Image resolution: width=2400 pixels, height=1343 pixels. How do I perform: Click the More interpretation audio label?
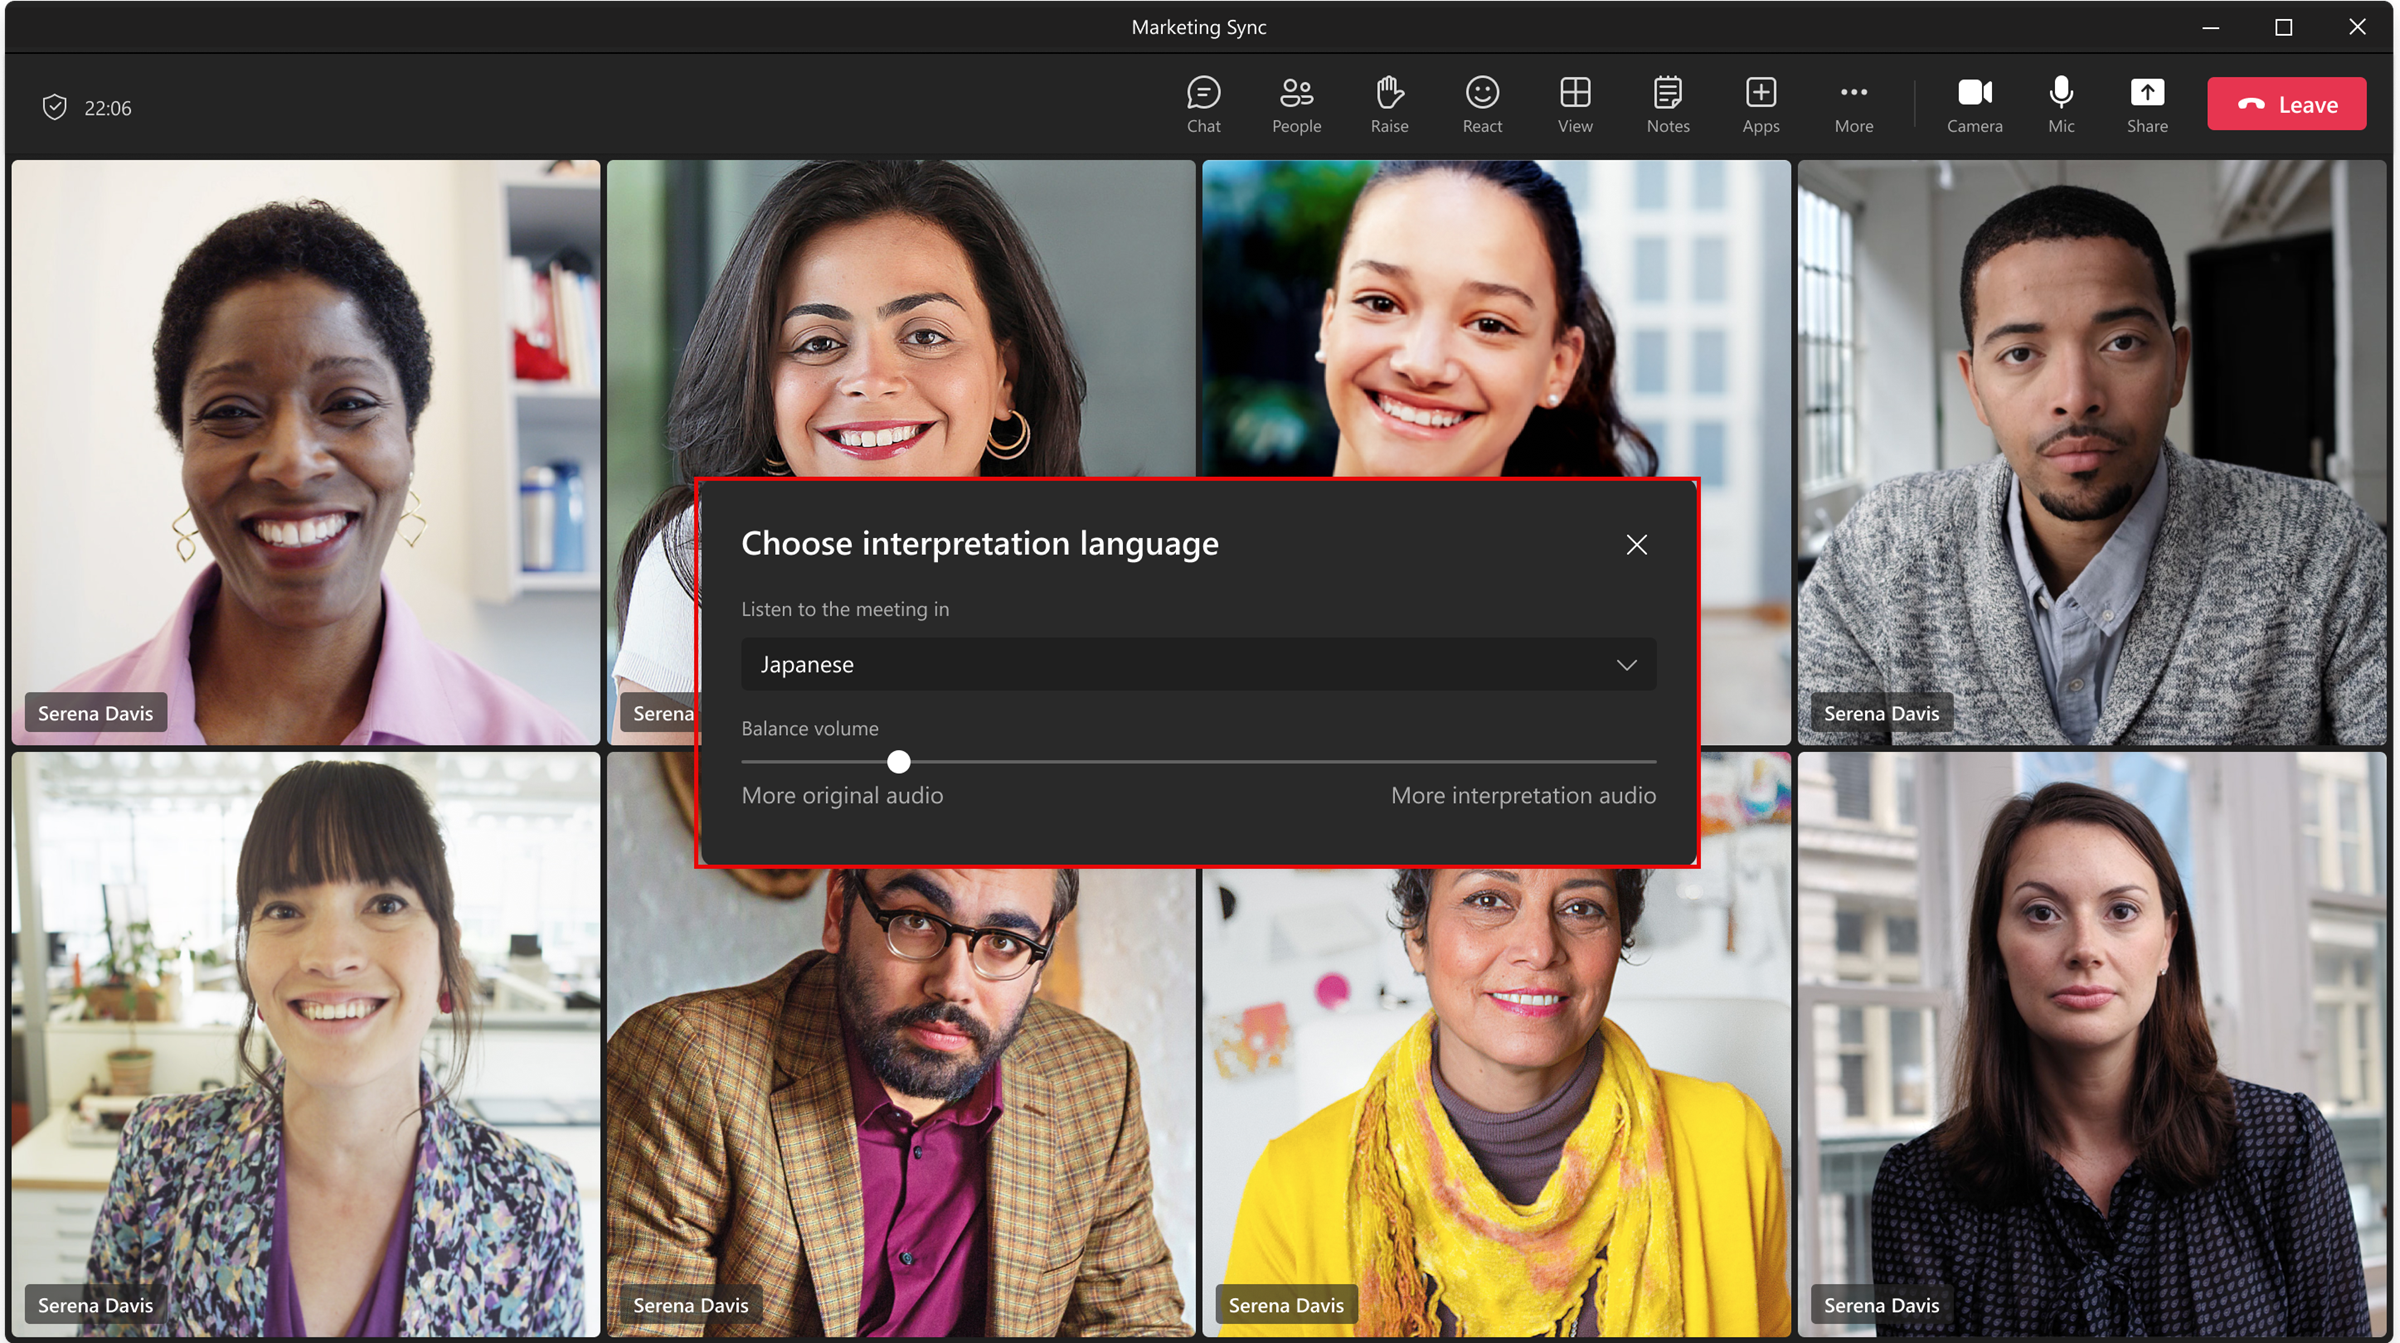coord(1522,795)
